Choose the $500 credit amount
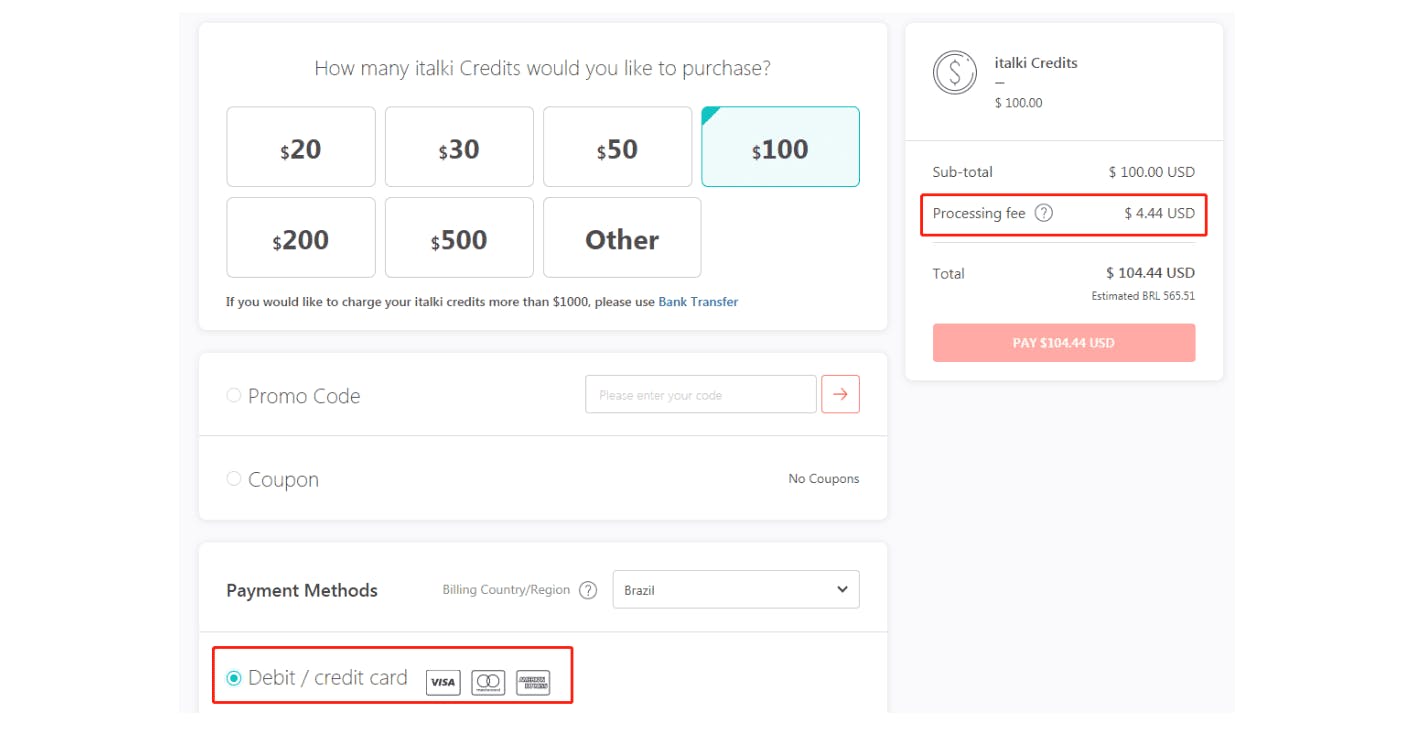 click(x=459, y=238)
